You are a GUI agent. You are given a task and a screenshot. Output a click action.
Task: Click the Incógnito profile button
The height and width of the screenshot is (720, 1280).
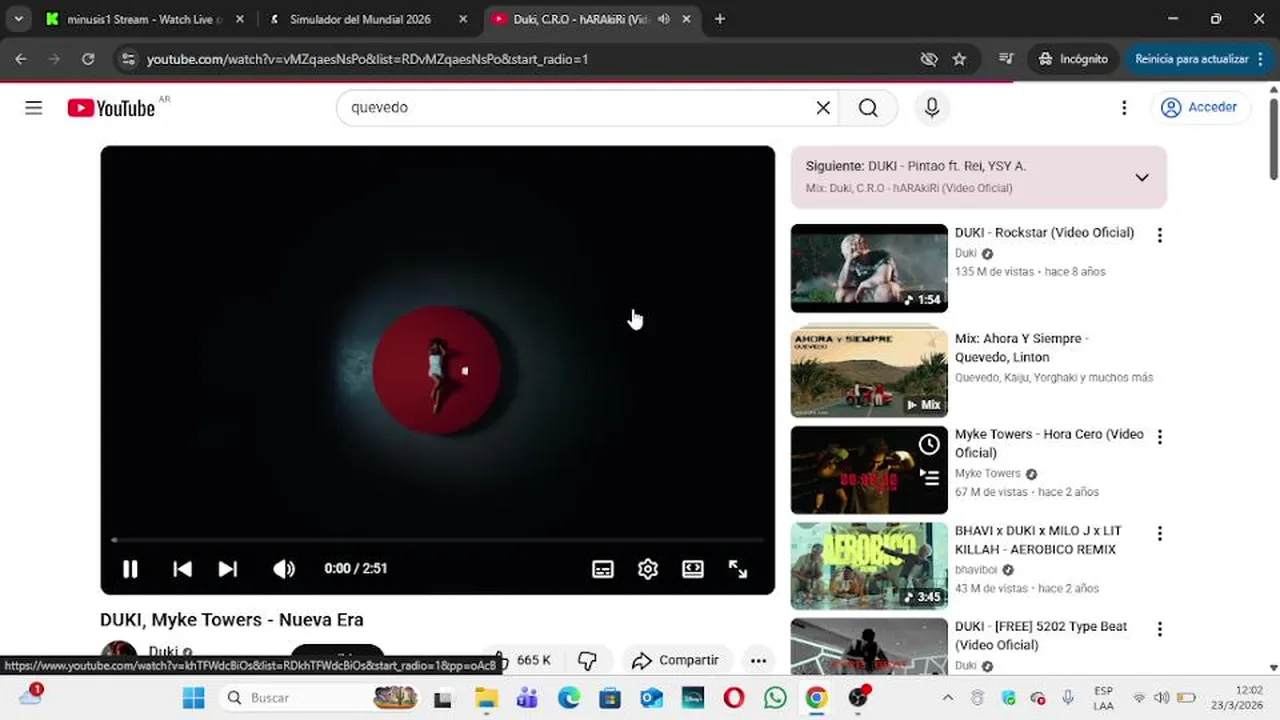pos(1073,59)
